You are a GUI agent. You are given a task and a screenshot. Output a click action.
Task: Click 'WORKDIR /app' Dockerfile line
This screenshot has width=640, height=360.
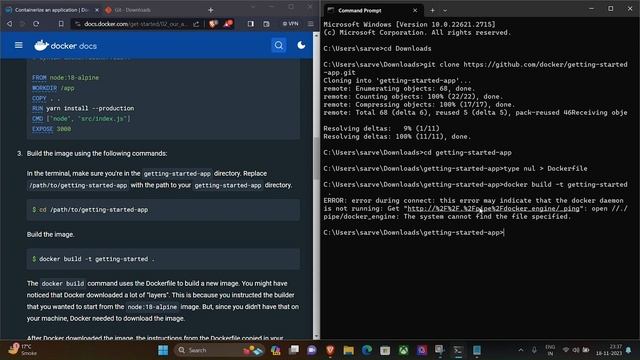(53, 88)
